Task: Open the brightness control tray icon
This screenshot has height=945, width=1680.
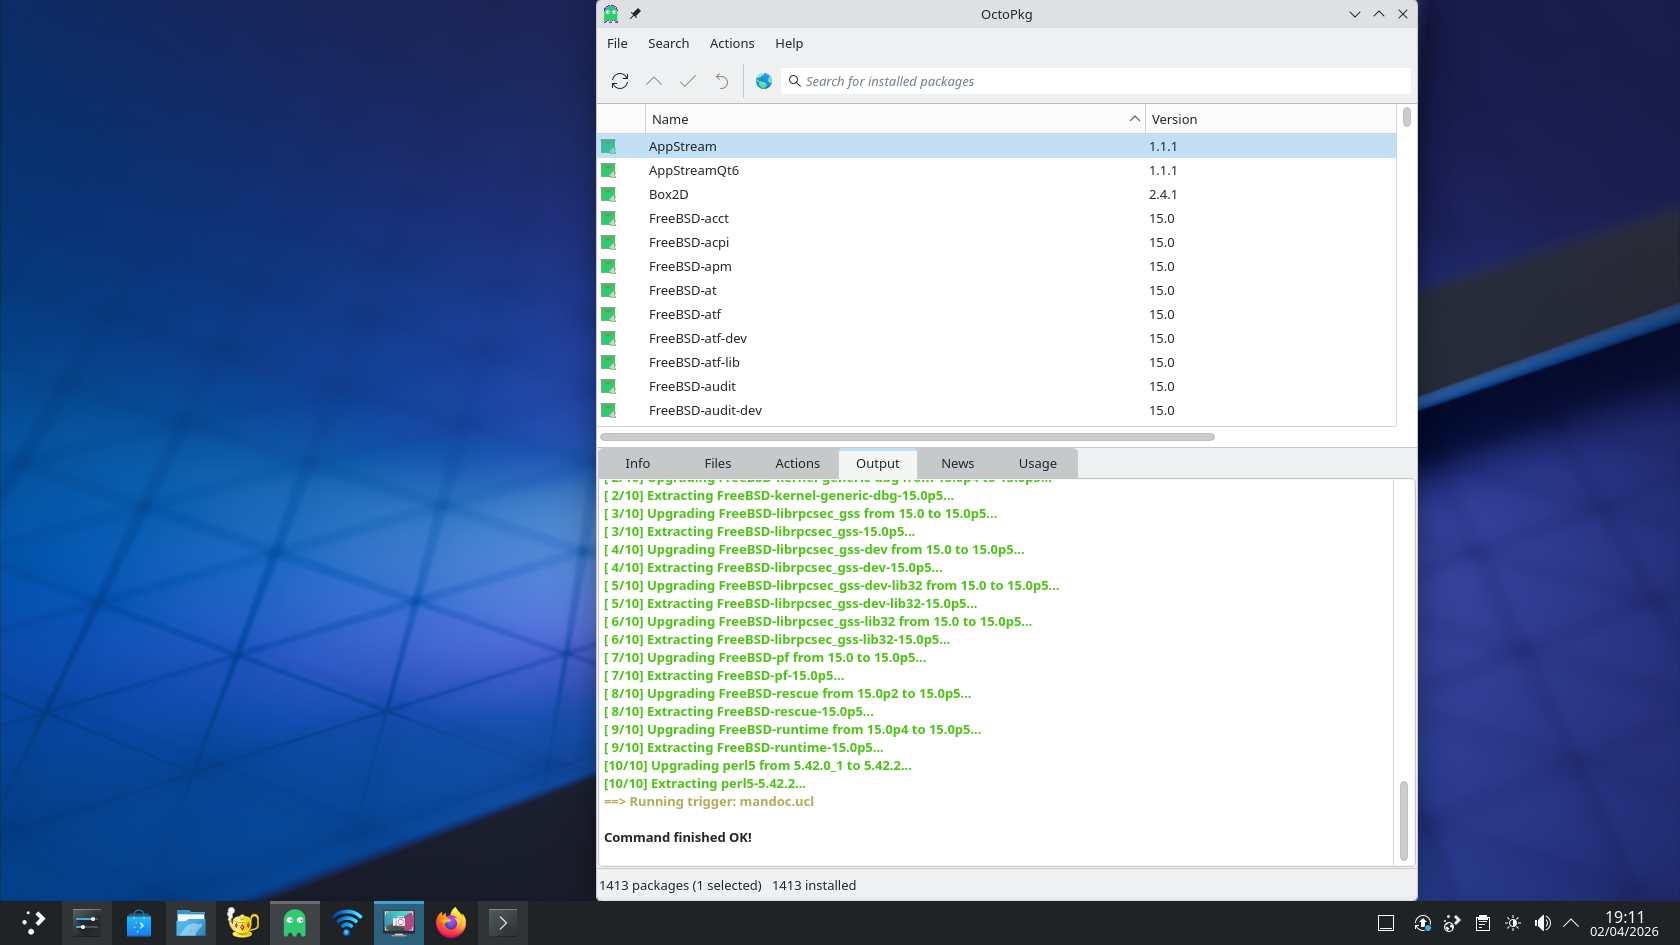Action: (x=1513, y=923)
